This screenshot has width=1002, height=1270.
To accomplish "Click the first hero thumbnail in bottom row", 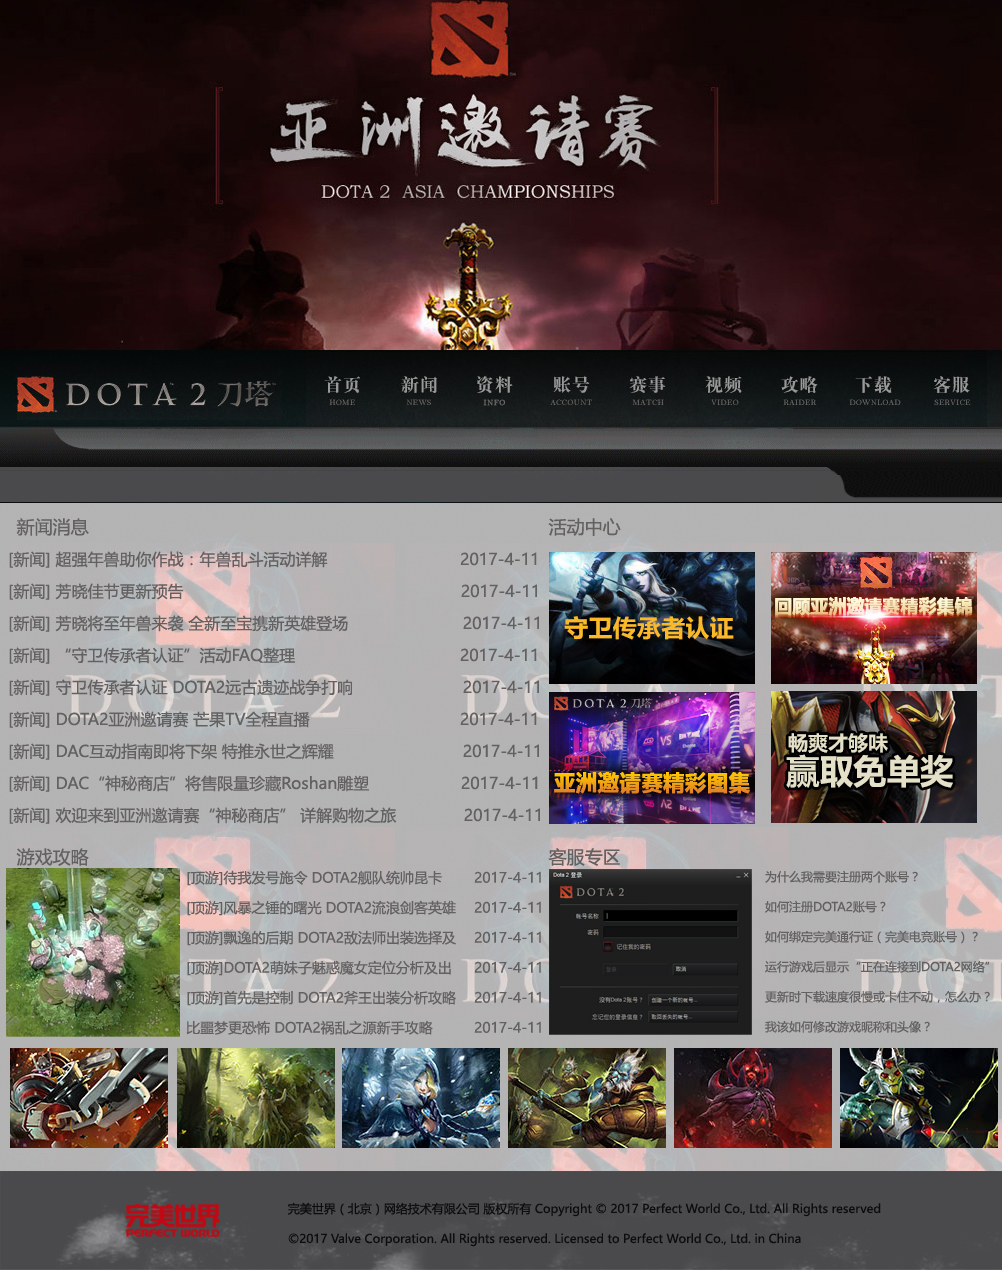I will point(89,1097).
